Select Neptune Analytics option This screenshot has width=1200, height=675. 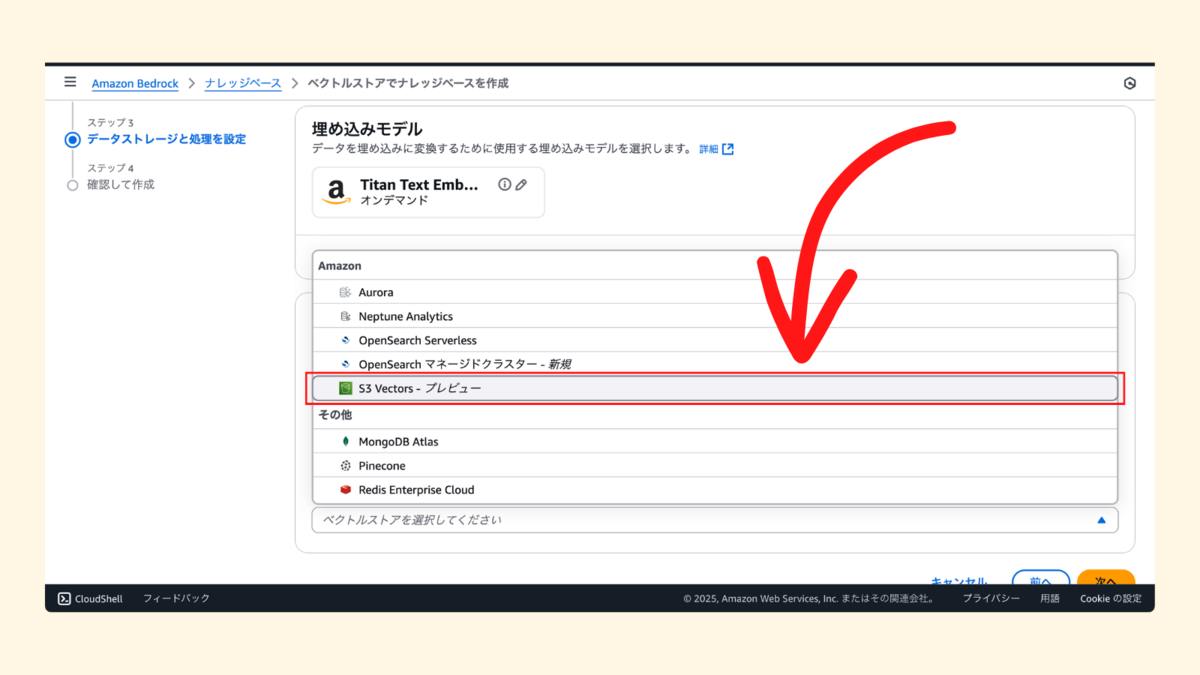tap(715, 316)
